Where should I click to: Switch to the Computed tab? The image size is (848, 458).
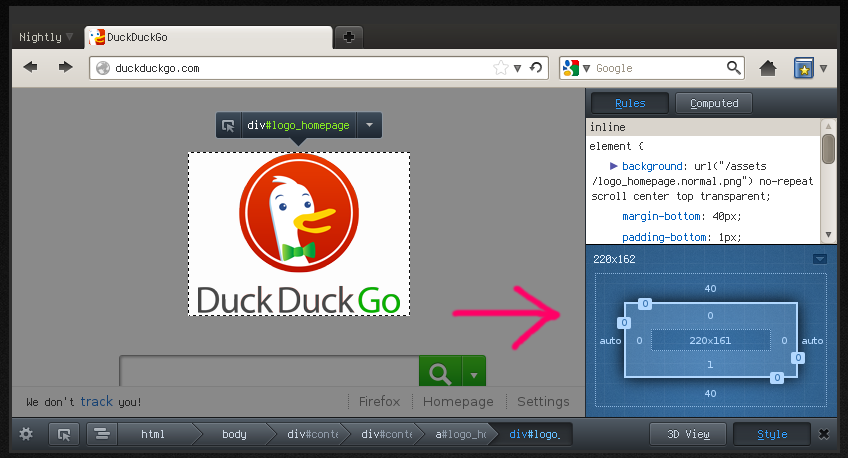coord(714,103)
